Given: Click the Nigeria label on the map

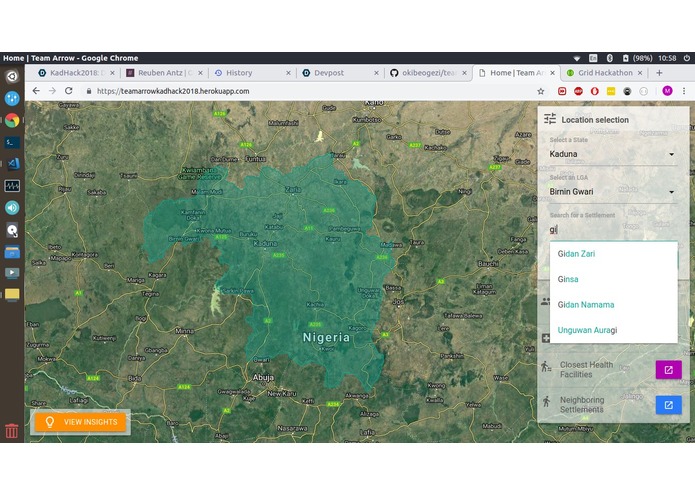Looking at the screenshot, I should (x=326, y=338).
